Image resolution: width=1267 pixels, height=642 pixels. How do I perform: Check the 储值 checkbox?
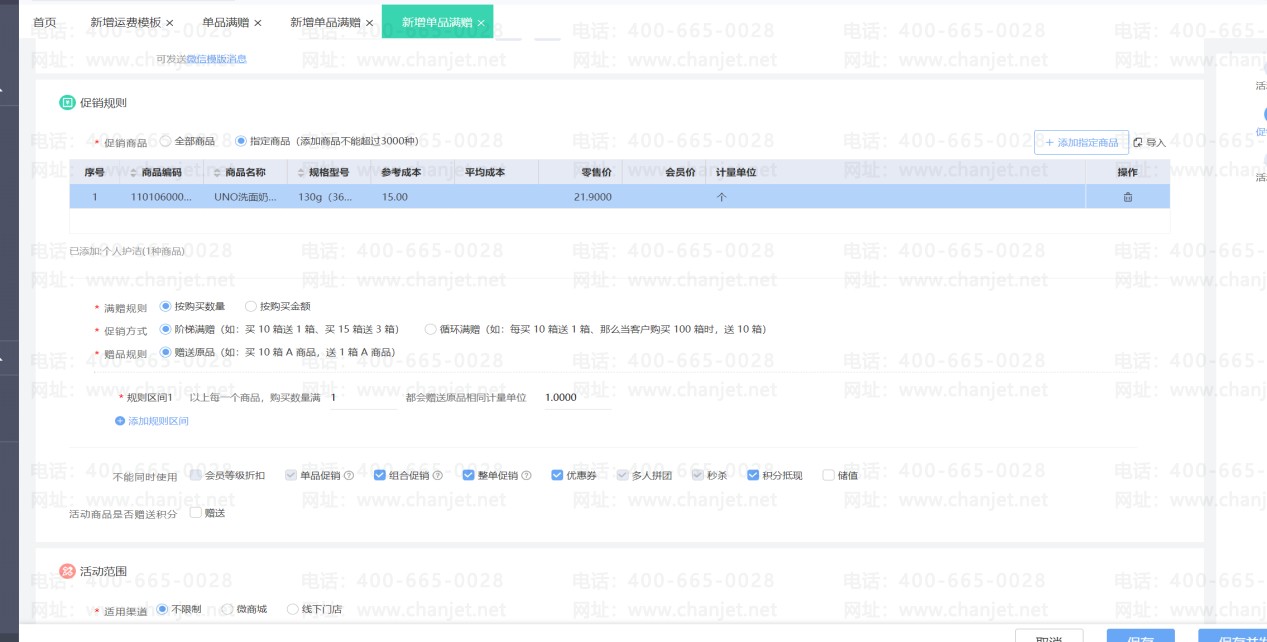[828, 475]
